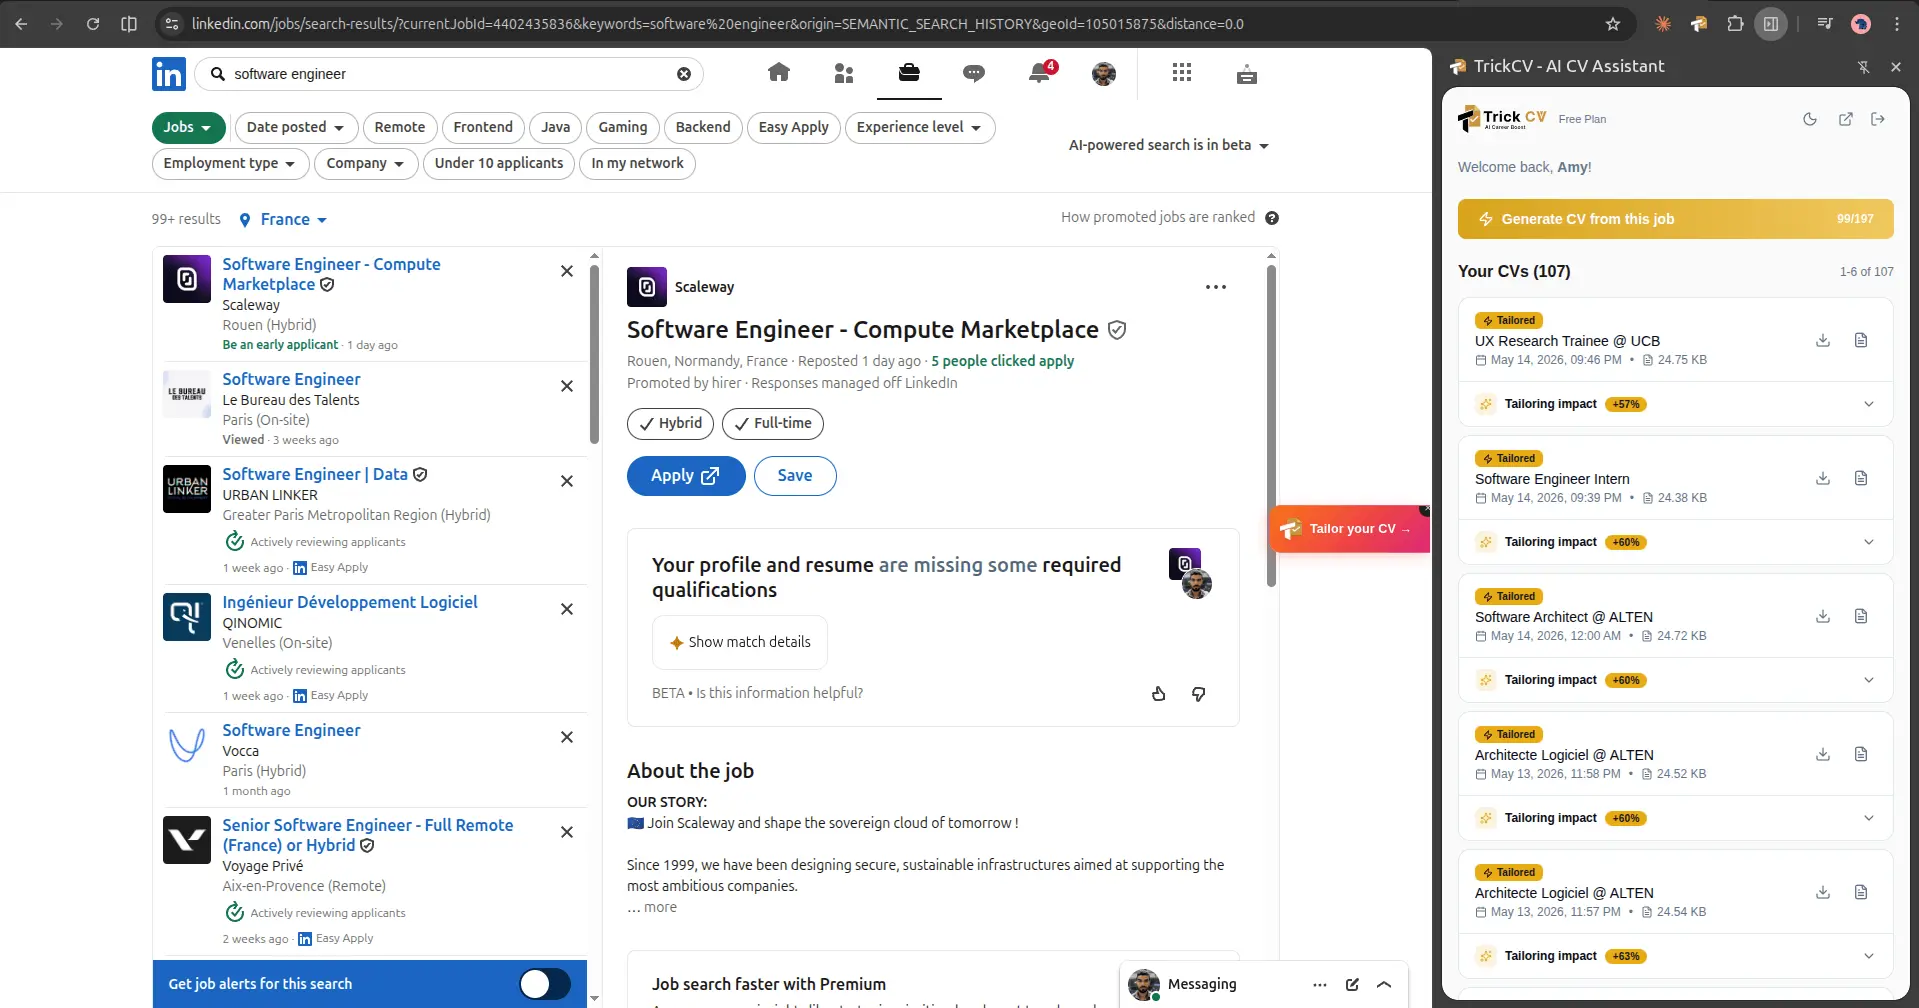Image resolution: width=1919 pixels, height=1008 pixels.
Task: Toggle the Java filter pill
Action: click(x=556, y=127)
